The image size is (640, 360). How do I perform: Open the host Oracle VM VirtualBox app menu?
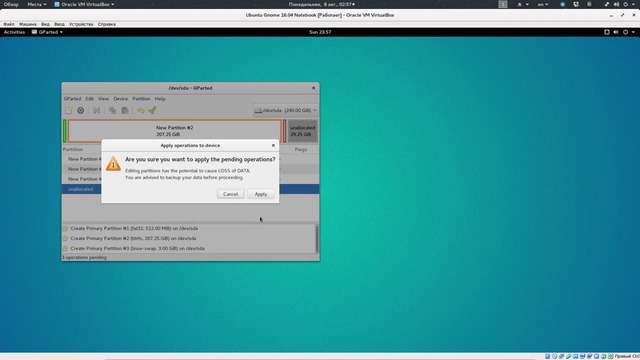pos(84,4)
